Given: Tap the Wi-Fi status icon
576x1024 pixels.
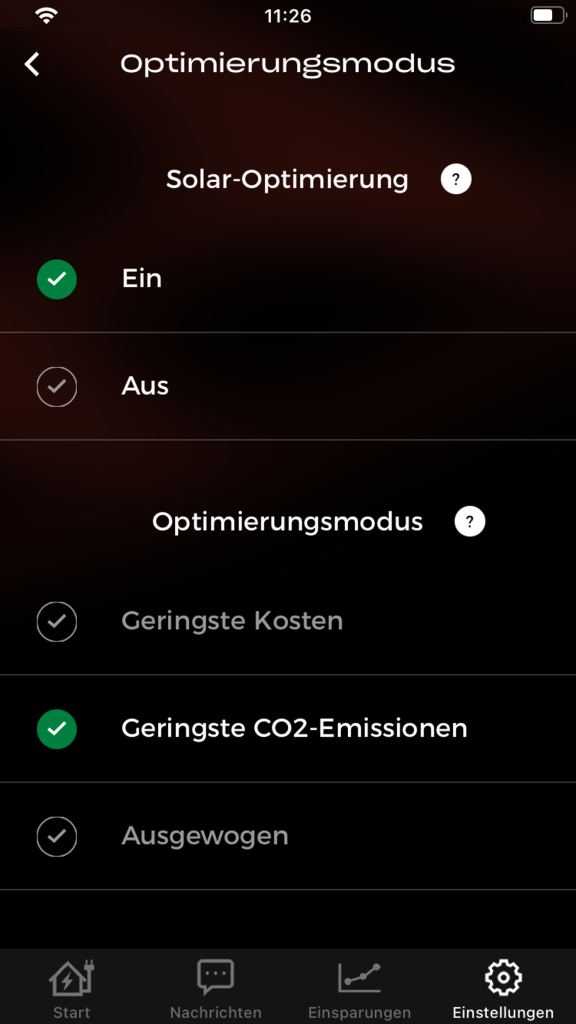Looking at the screenshot, I should 46,16.
